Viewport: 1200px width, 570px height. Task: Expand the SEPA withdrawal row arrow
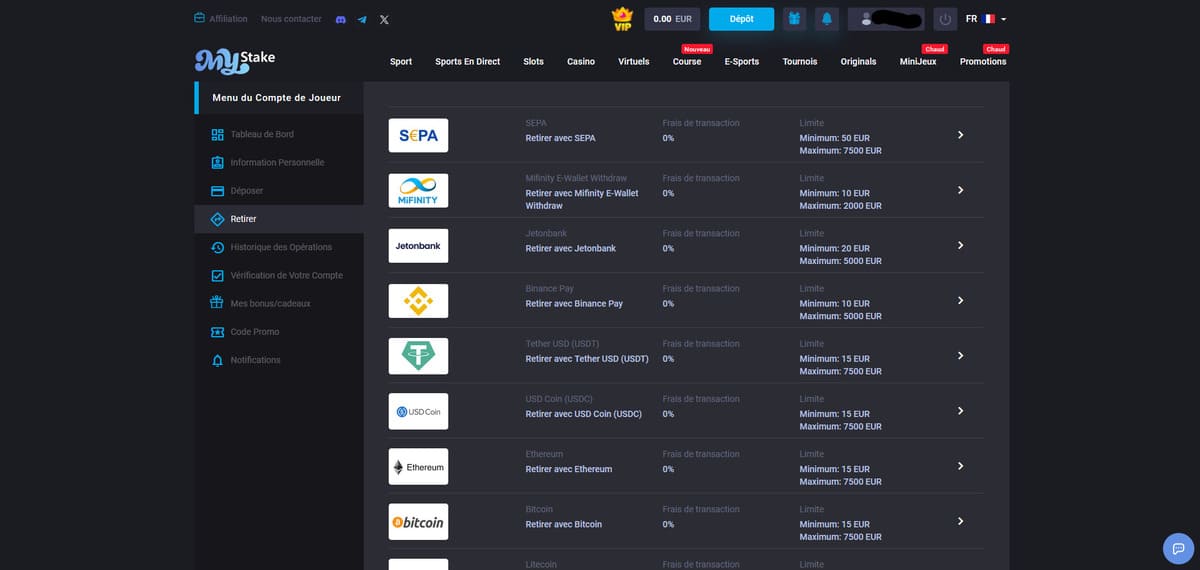point(960,135)
